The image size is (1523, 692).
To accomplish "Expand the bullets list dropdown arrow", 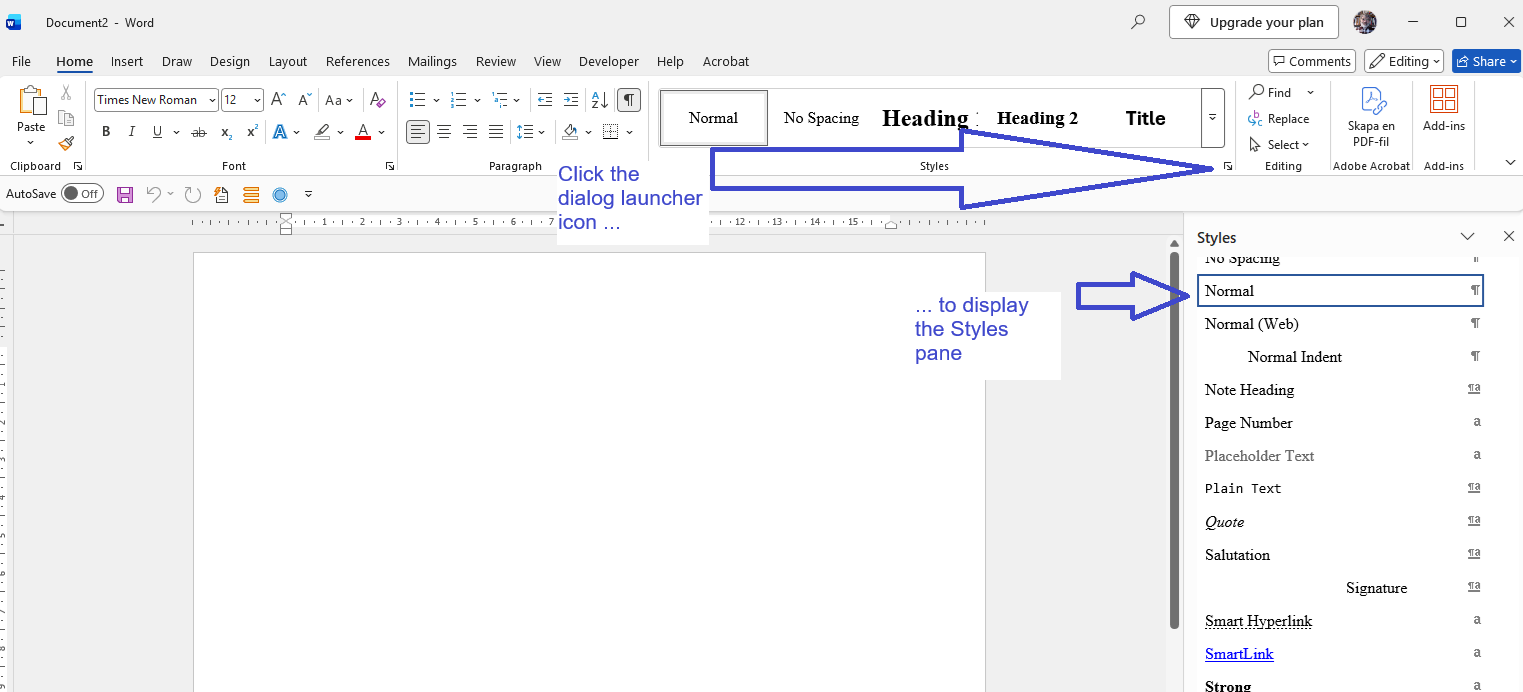I will click(x=436, y=100).
